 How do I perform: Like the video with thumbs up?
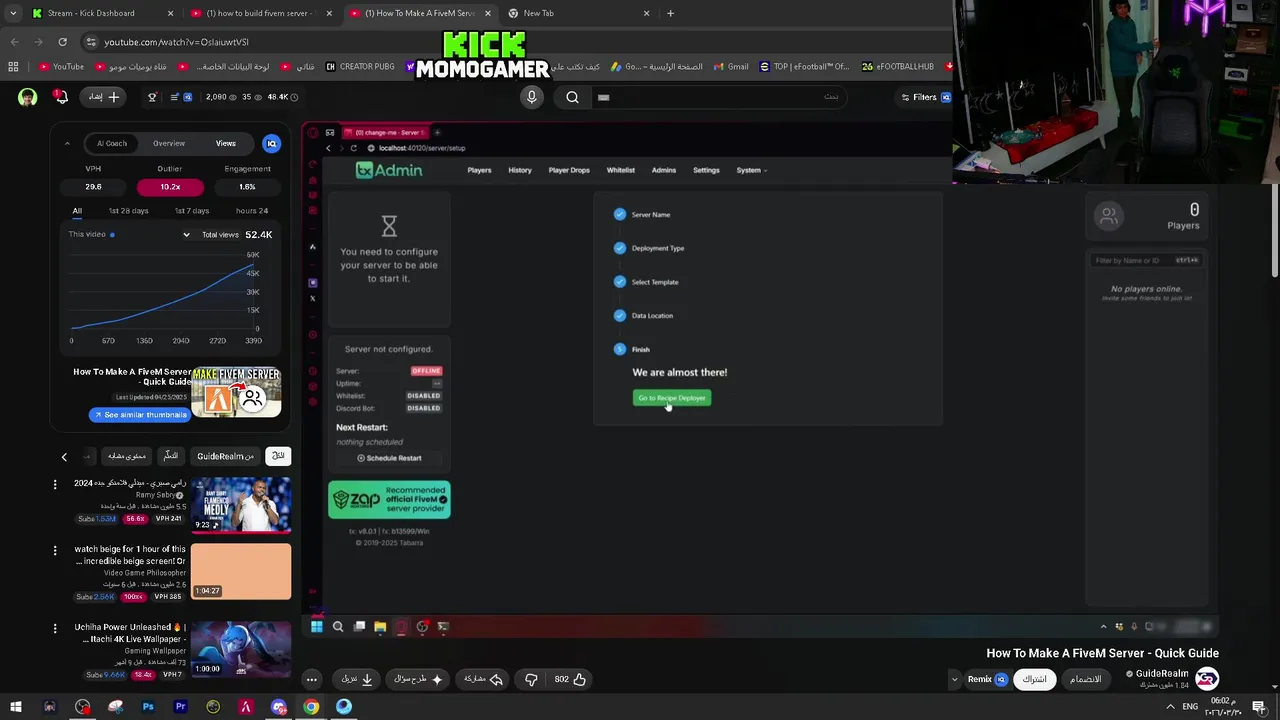pos(570,679)
